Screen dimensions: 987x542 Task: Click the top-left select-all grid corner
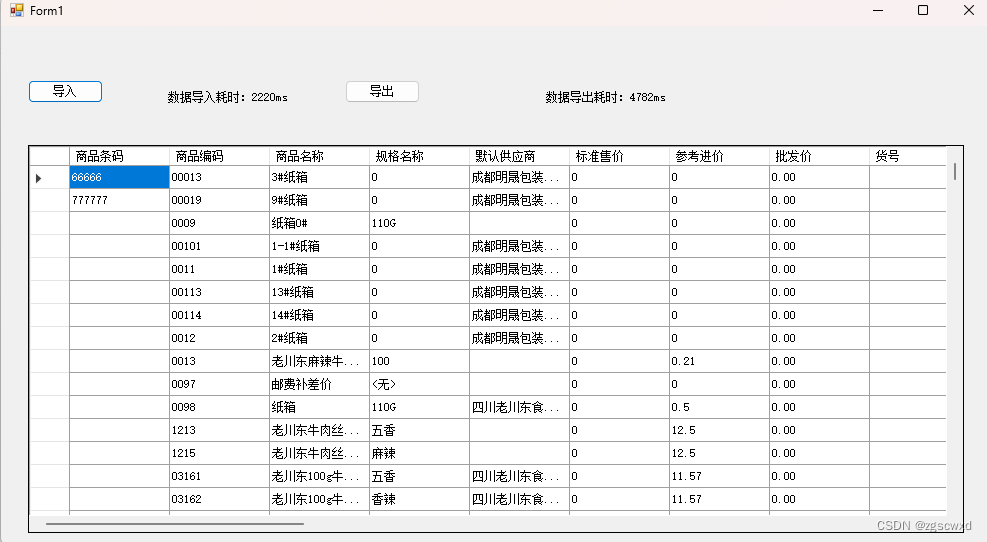coord(50,156)
